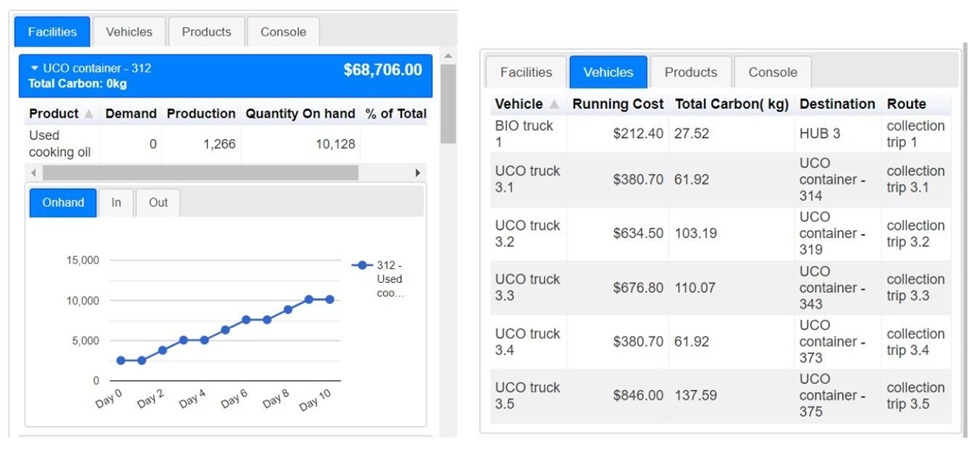Open Console tab in left panel
The image size is (975, 450).
[284, 32]
